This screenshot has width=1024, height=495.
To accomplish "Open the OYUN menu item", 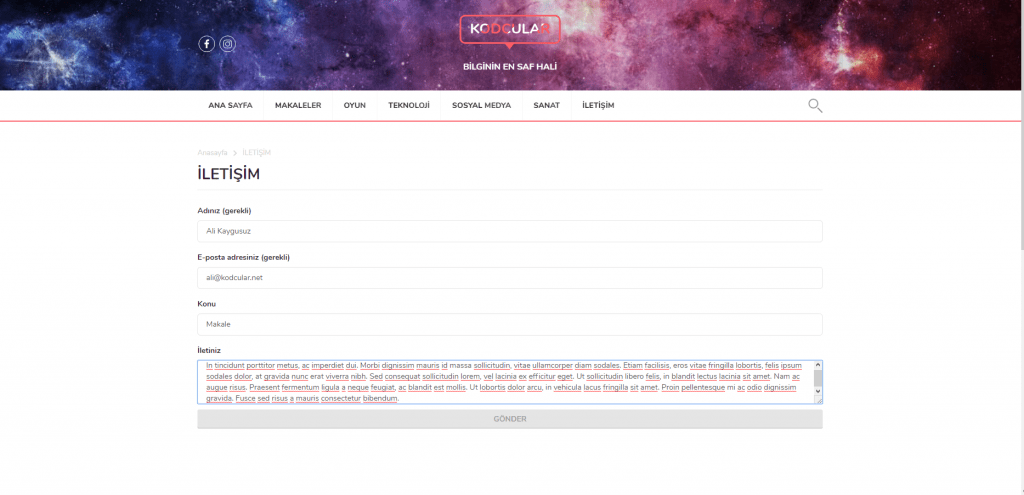I will click(x=355, y=105).
